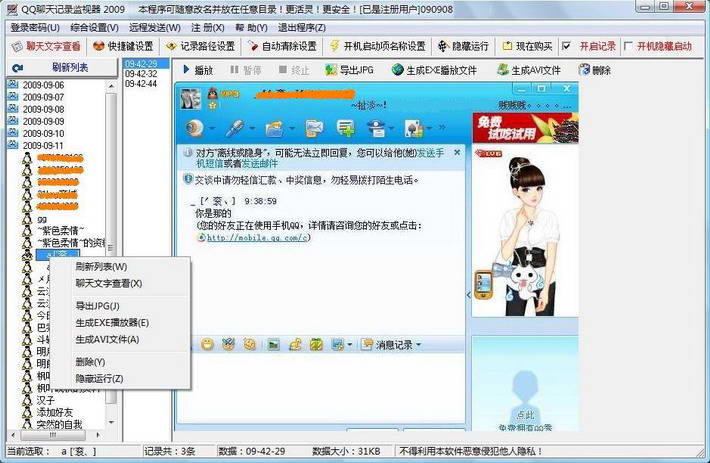Open 自动清除设置 auto-clean settings

pyautogui.click(x=282, y=46)
